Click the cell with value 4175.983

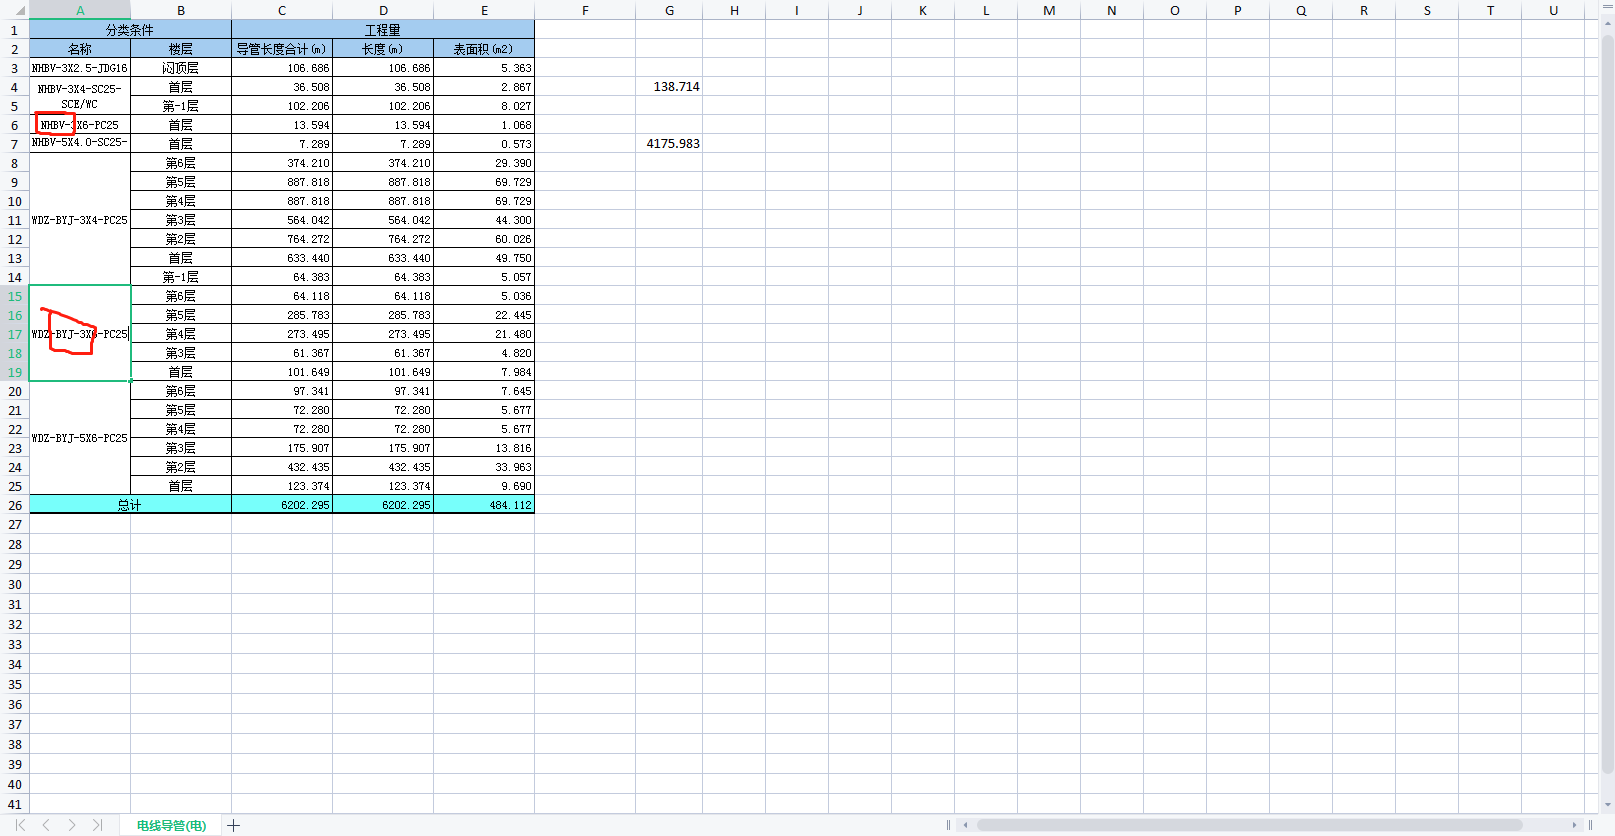[669, 144]
